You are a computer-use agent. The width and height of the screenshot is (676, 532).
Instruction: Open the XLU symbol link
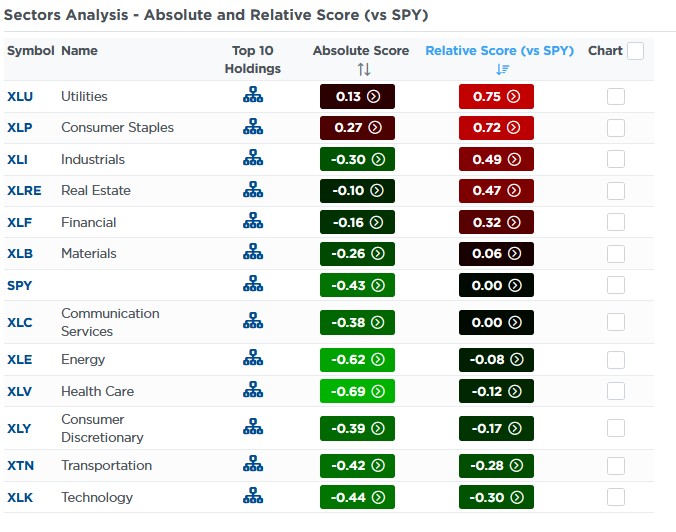(x=21, y=97)
